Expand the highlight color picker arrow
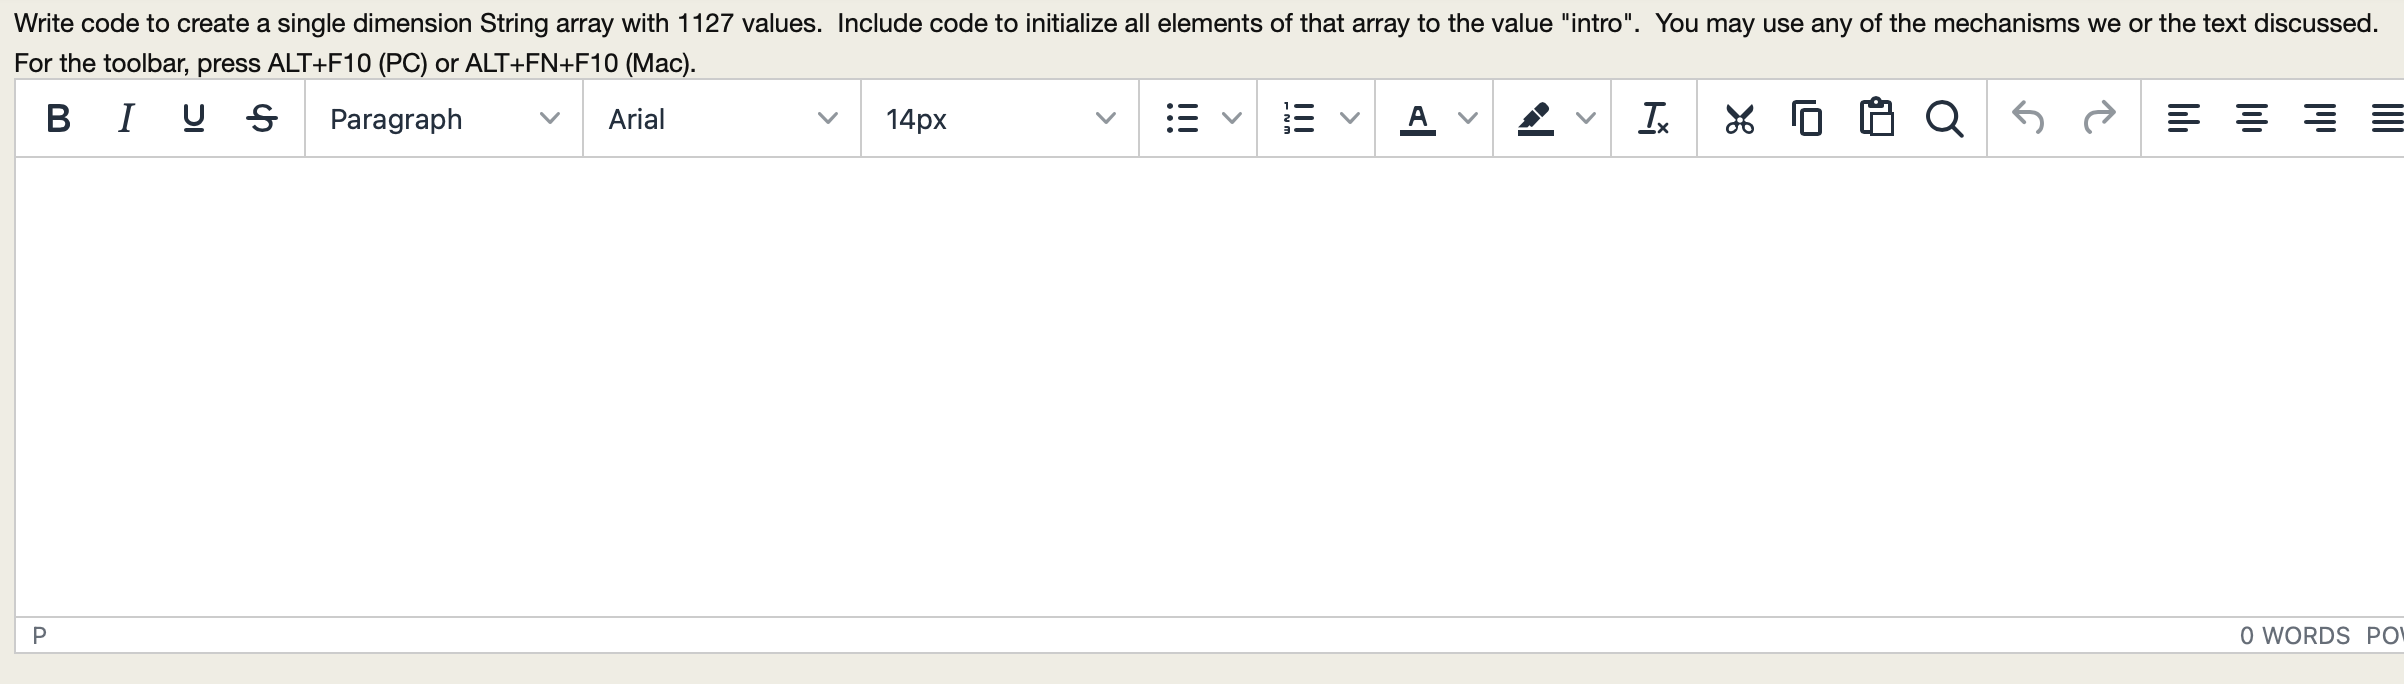2404x684 pixels. click(x=1586, y=119)
